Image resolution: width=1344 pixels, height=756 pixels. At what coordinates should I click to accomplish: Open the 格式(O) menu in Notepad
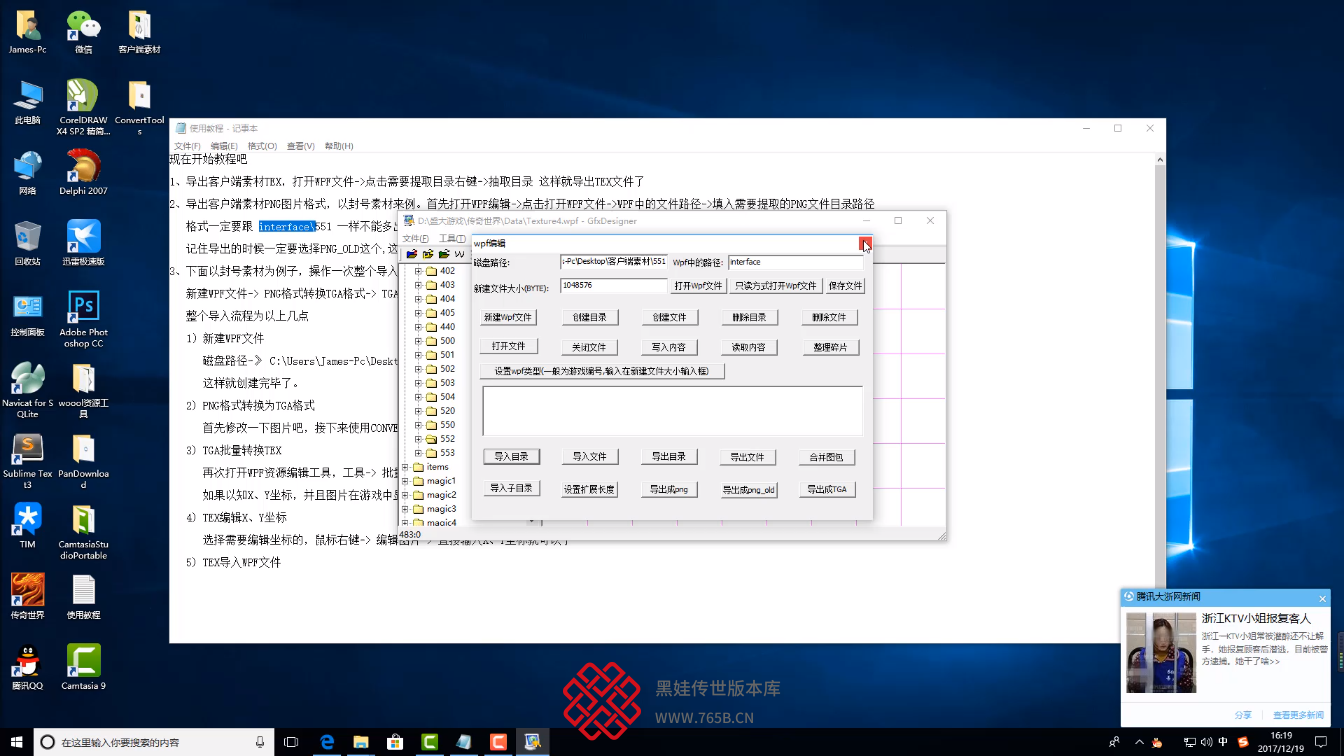[x=262, y=146]
